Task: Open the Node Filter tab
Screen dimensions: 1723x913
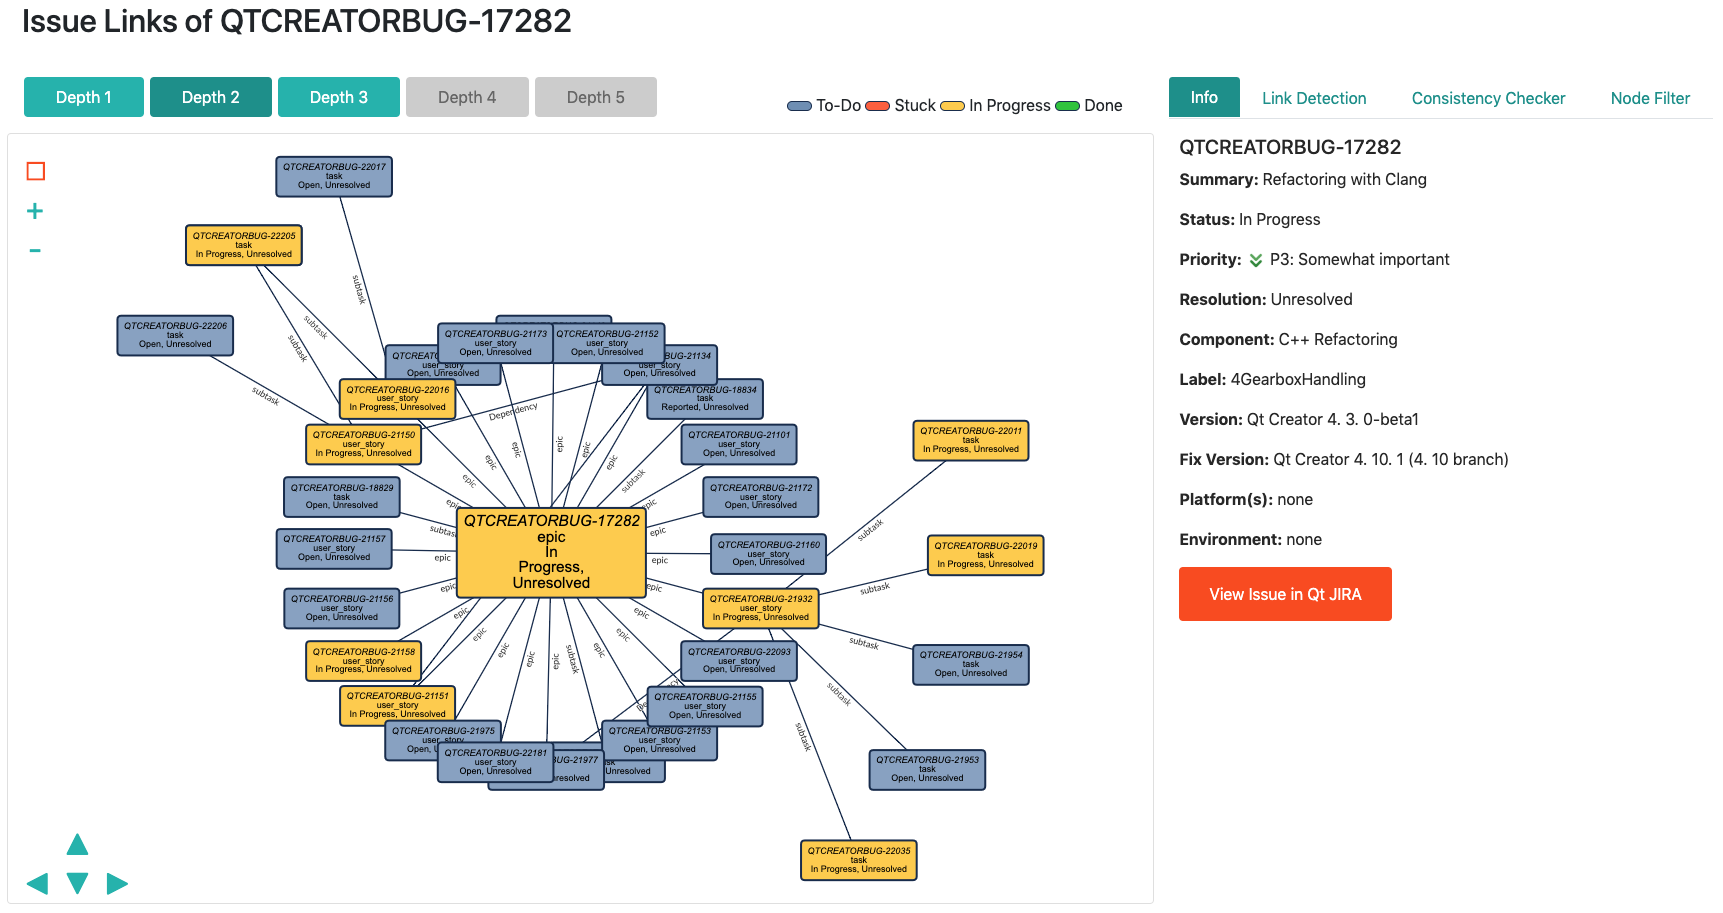Action: 1650,98
